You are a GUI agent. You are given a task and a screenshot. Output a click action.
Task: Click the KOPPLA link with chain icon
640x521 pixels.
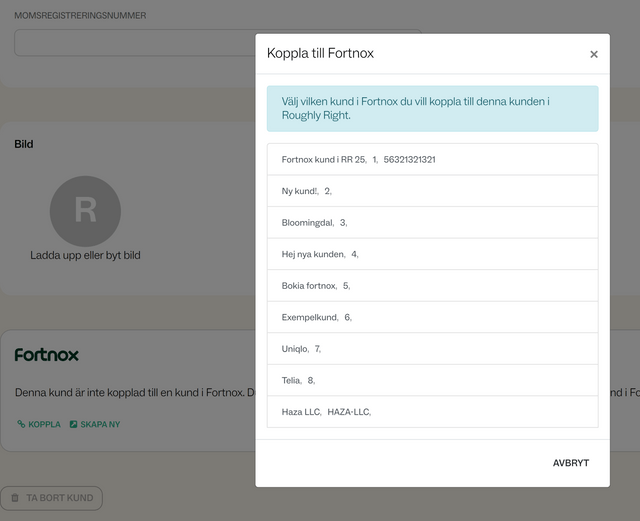coord(39,424)
